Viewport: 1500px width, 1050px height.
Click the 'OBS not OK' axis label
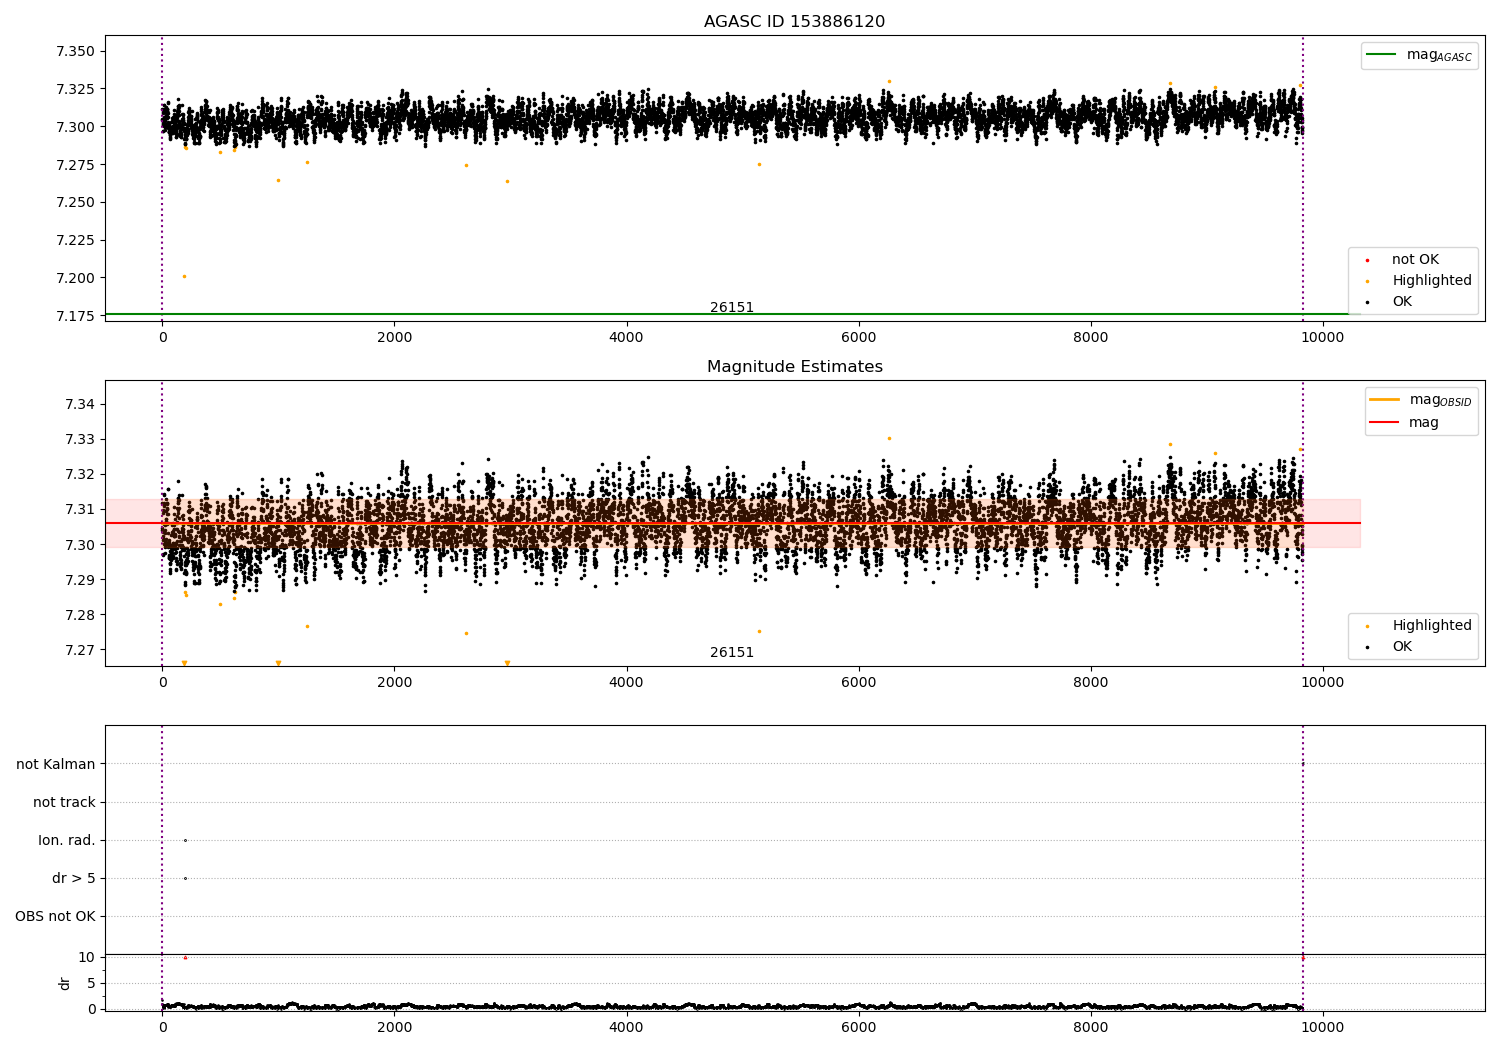(55, 917)
